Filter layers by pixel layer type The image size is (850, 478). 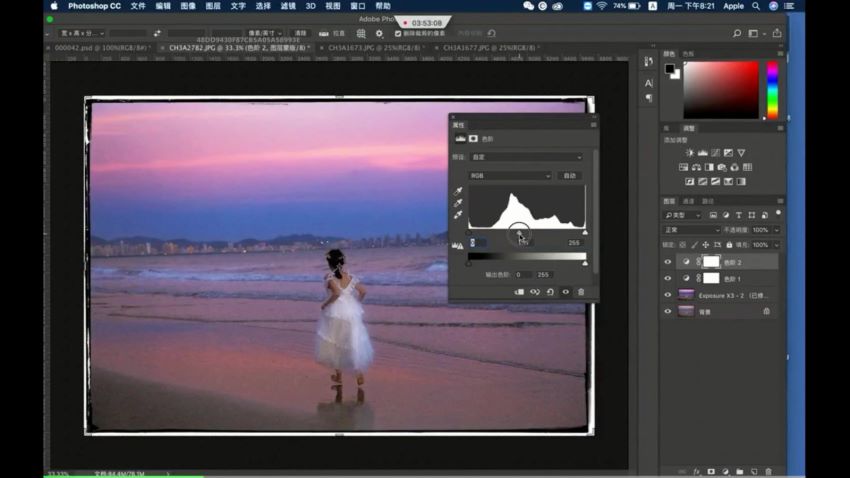coord(713,215)
